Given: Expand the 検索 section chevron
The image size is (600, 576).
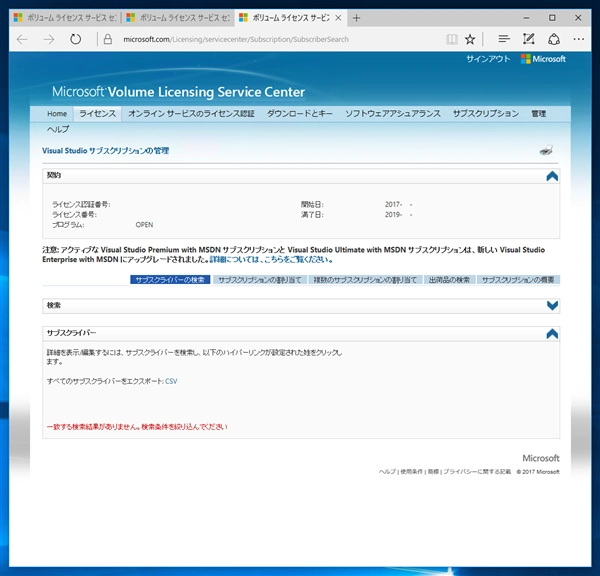Looking at the screenshot, I should click(x=552, y=305).
